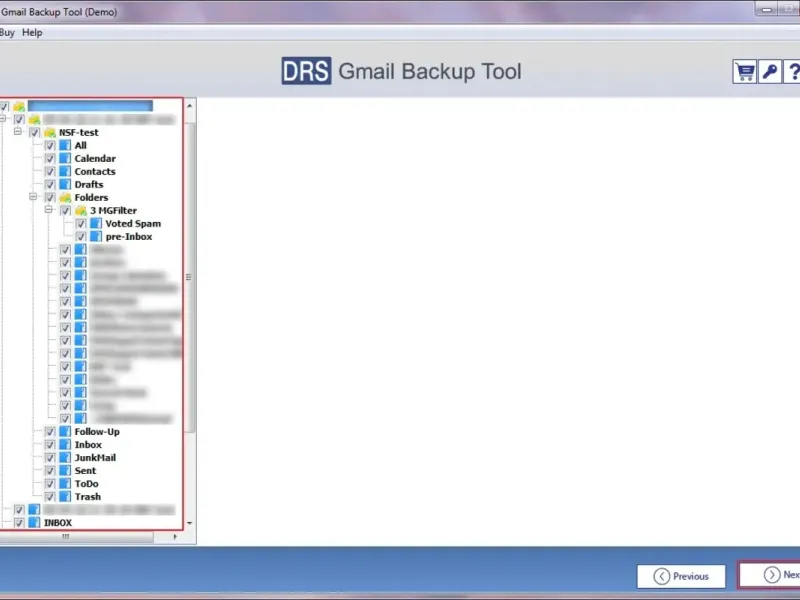Select the Inbox row under NSF-test
The image size is (800, 600).
(x=88, y=445)
